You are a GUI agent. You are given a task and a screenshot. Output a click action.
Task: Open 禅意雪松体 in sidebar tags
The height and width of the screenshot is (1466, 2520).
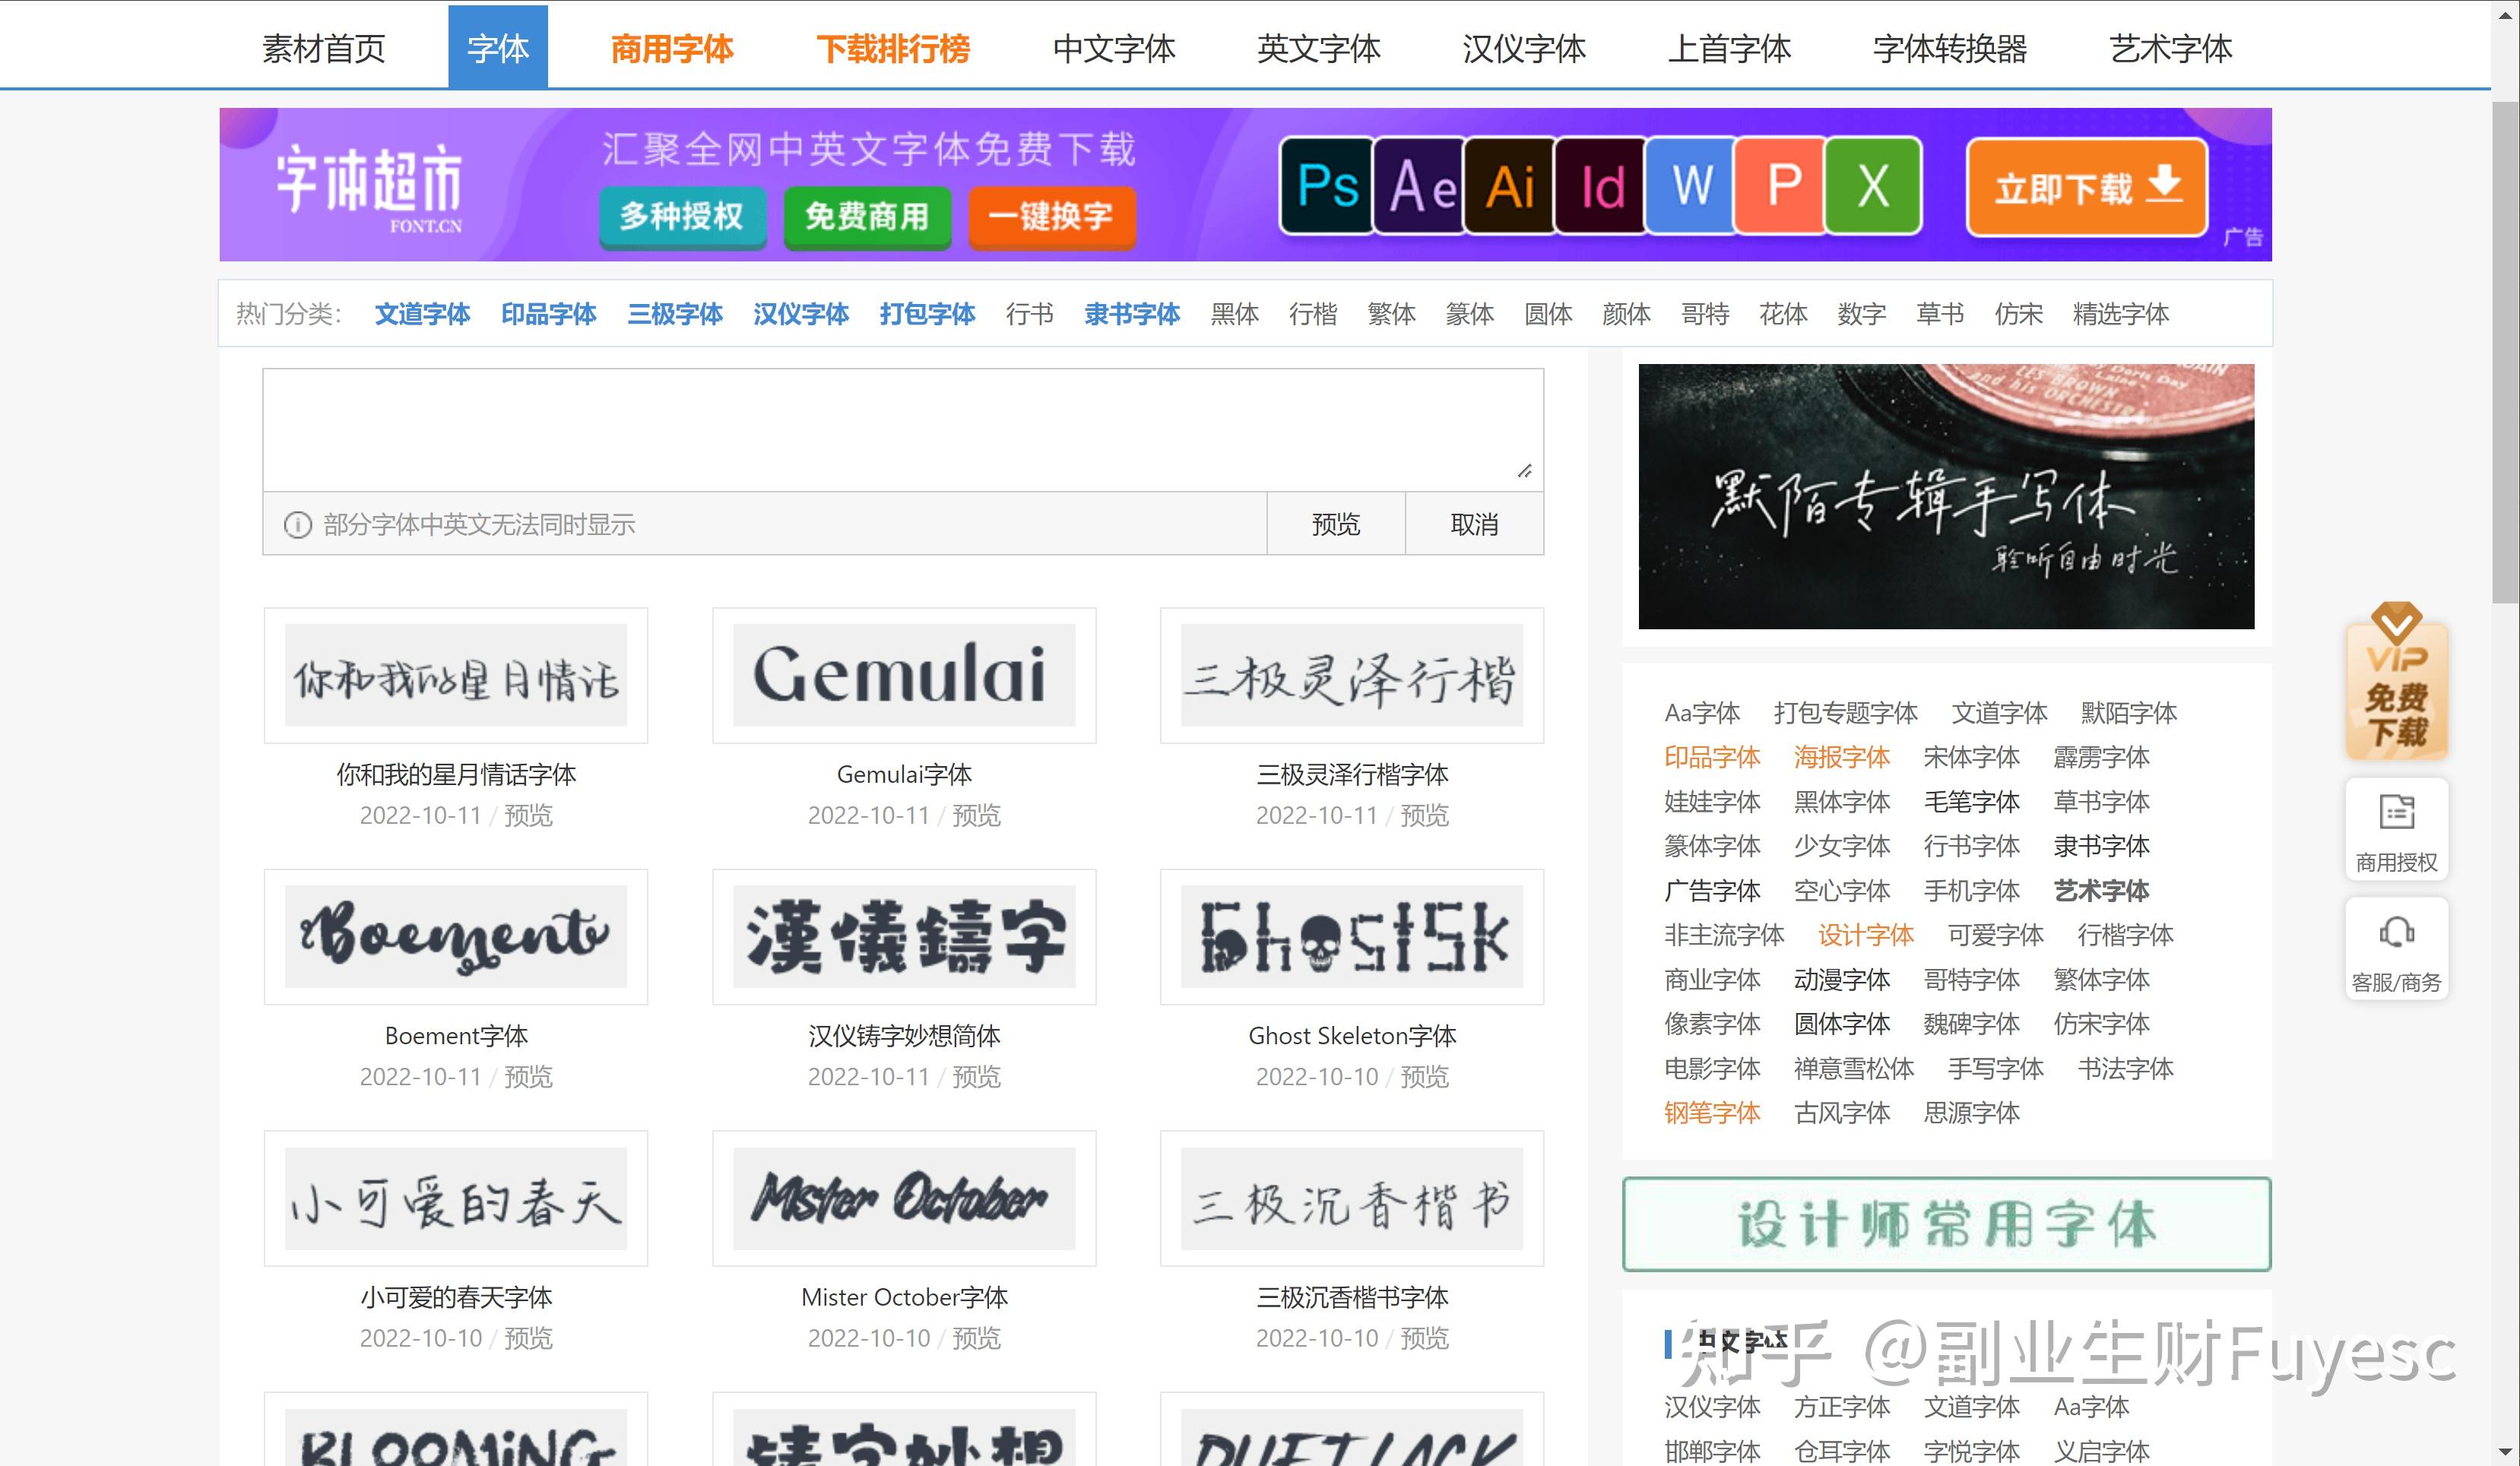point(1853,1068)
